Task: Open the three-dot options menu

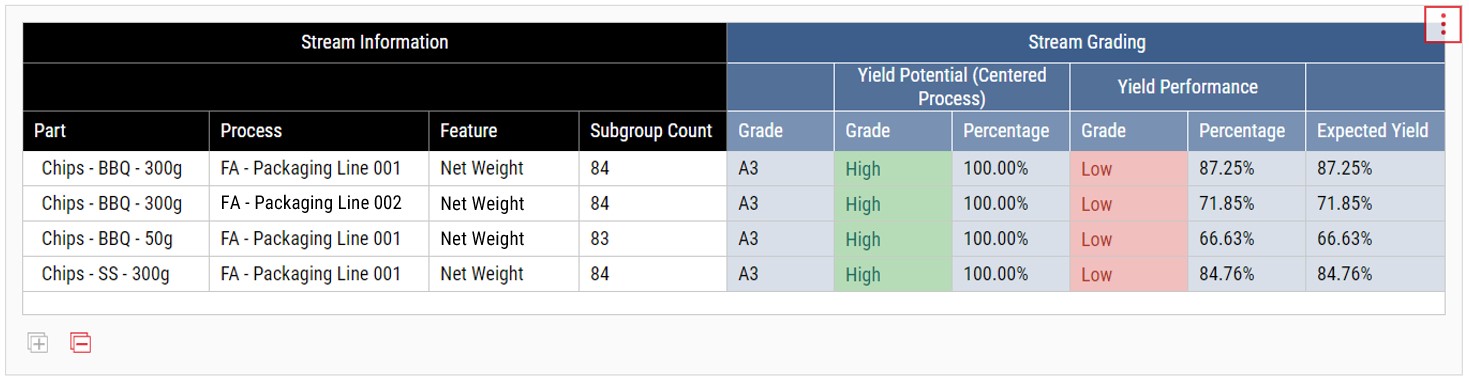Action: pyautogui.click(x=1443, y=25)
